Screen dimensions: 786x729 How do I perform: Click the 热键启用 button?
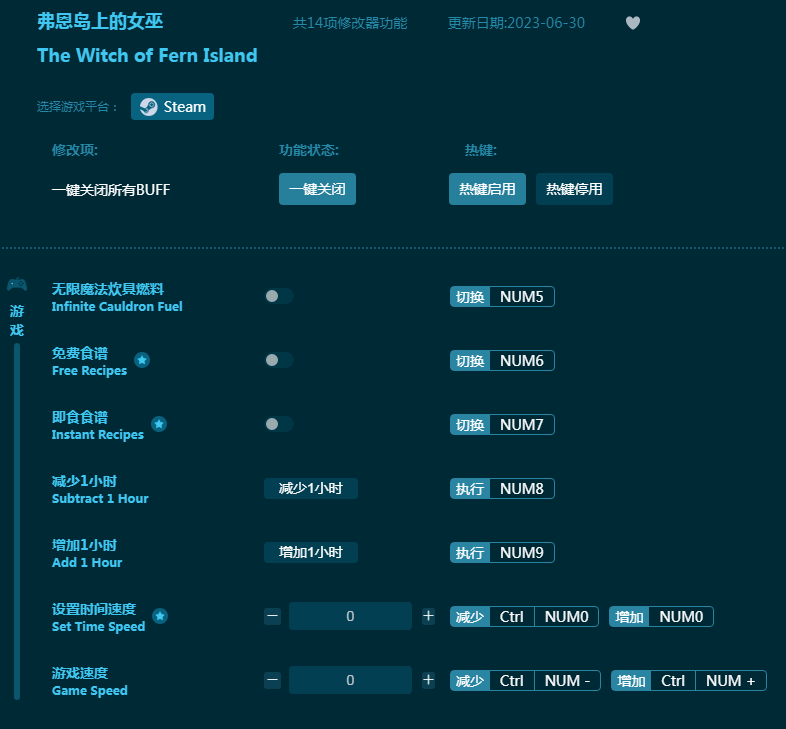[487, 189]
